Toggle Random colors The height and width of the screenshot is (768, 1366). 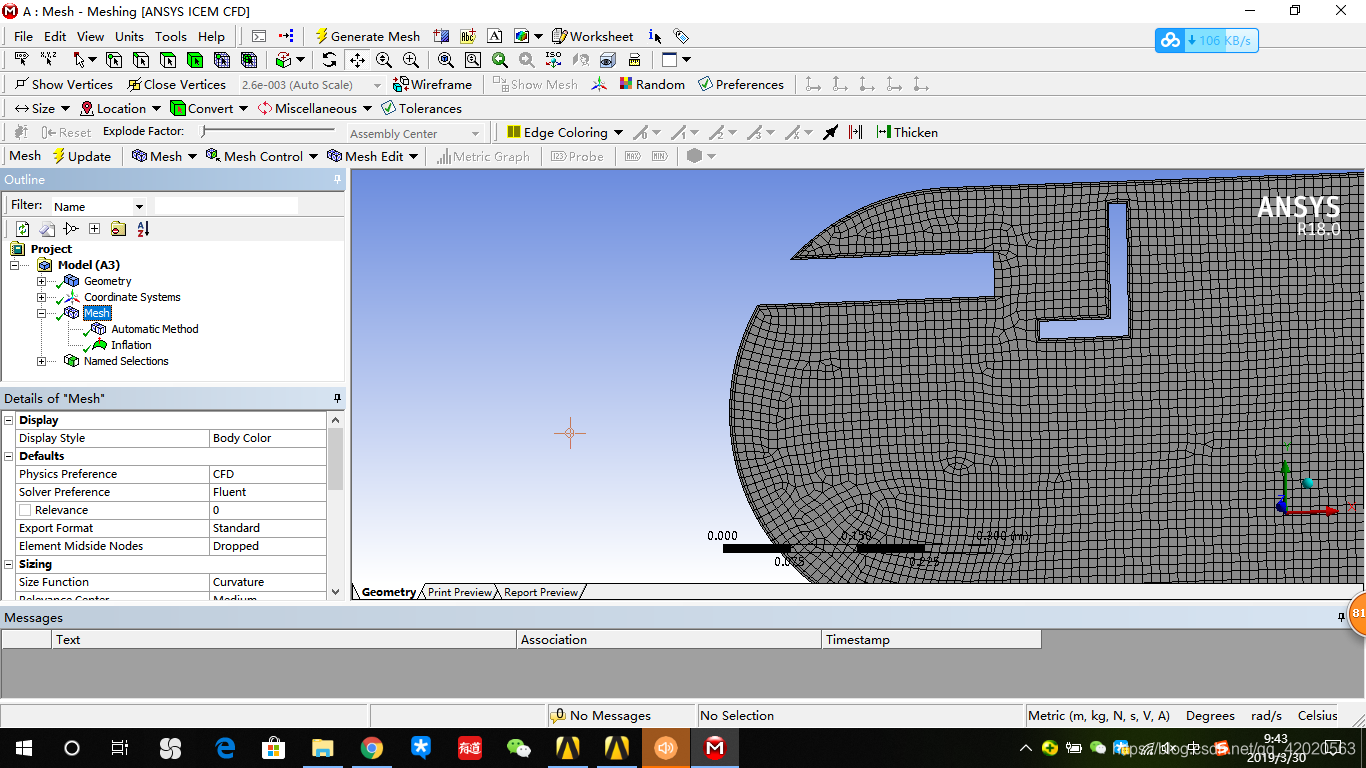pyautogui.click(x=652, y=84)
